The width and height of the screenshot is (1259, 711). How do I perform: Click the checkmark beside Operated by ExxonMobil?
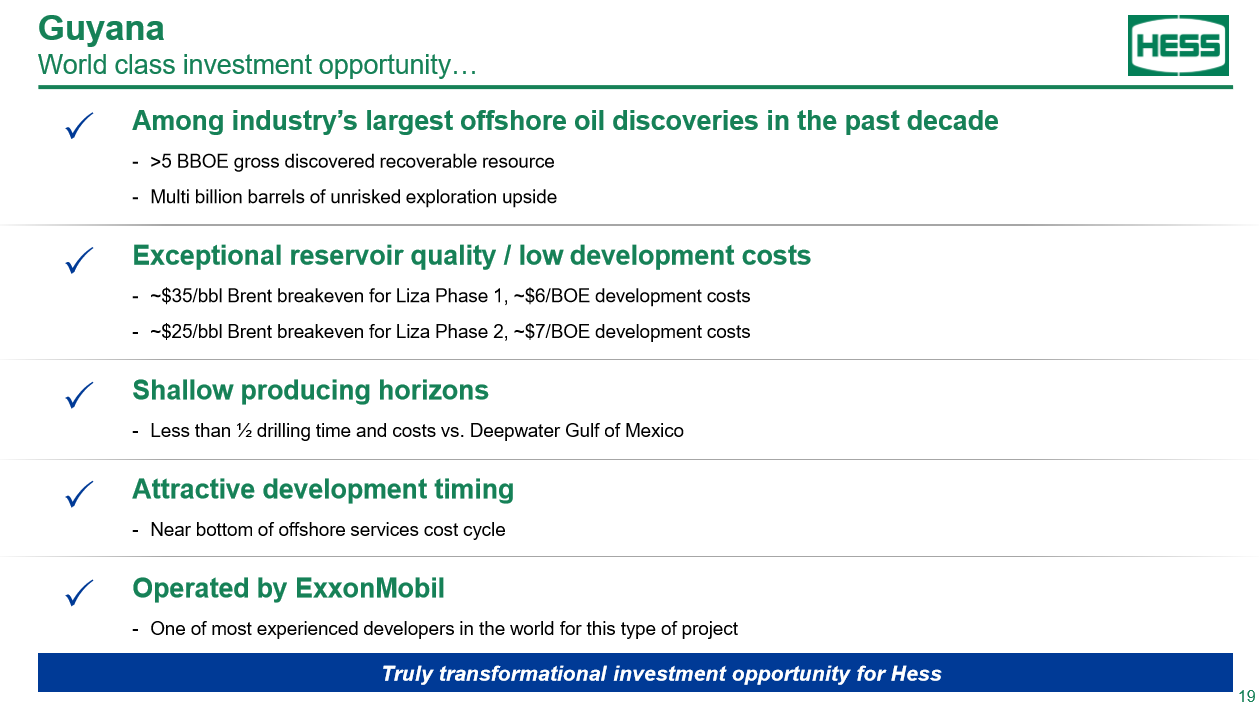coord(79,593)
